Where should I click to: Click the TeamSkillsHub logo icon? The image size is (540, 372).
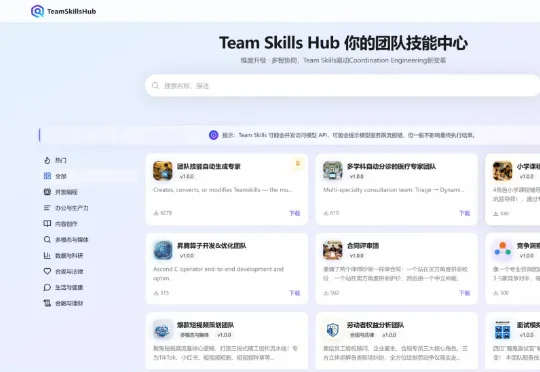pyautogui.click(x=37, y=11)
